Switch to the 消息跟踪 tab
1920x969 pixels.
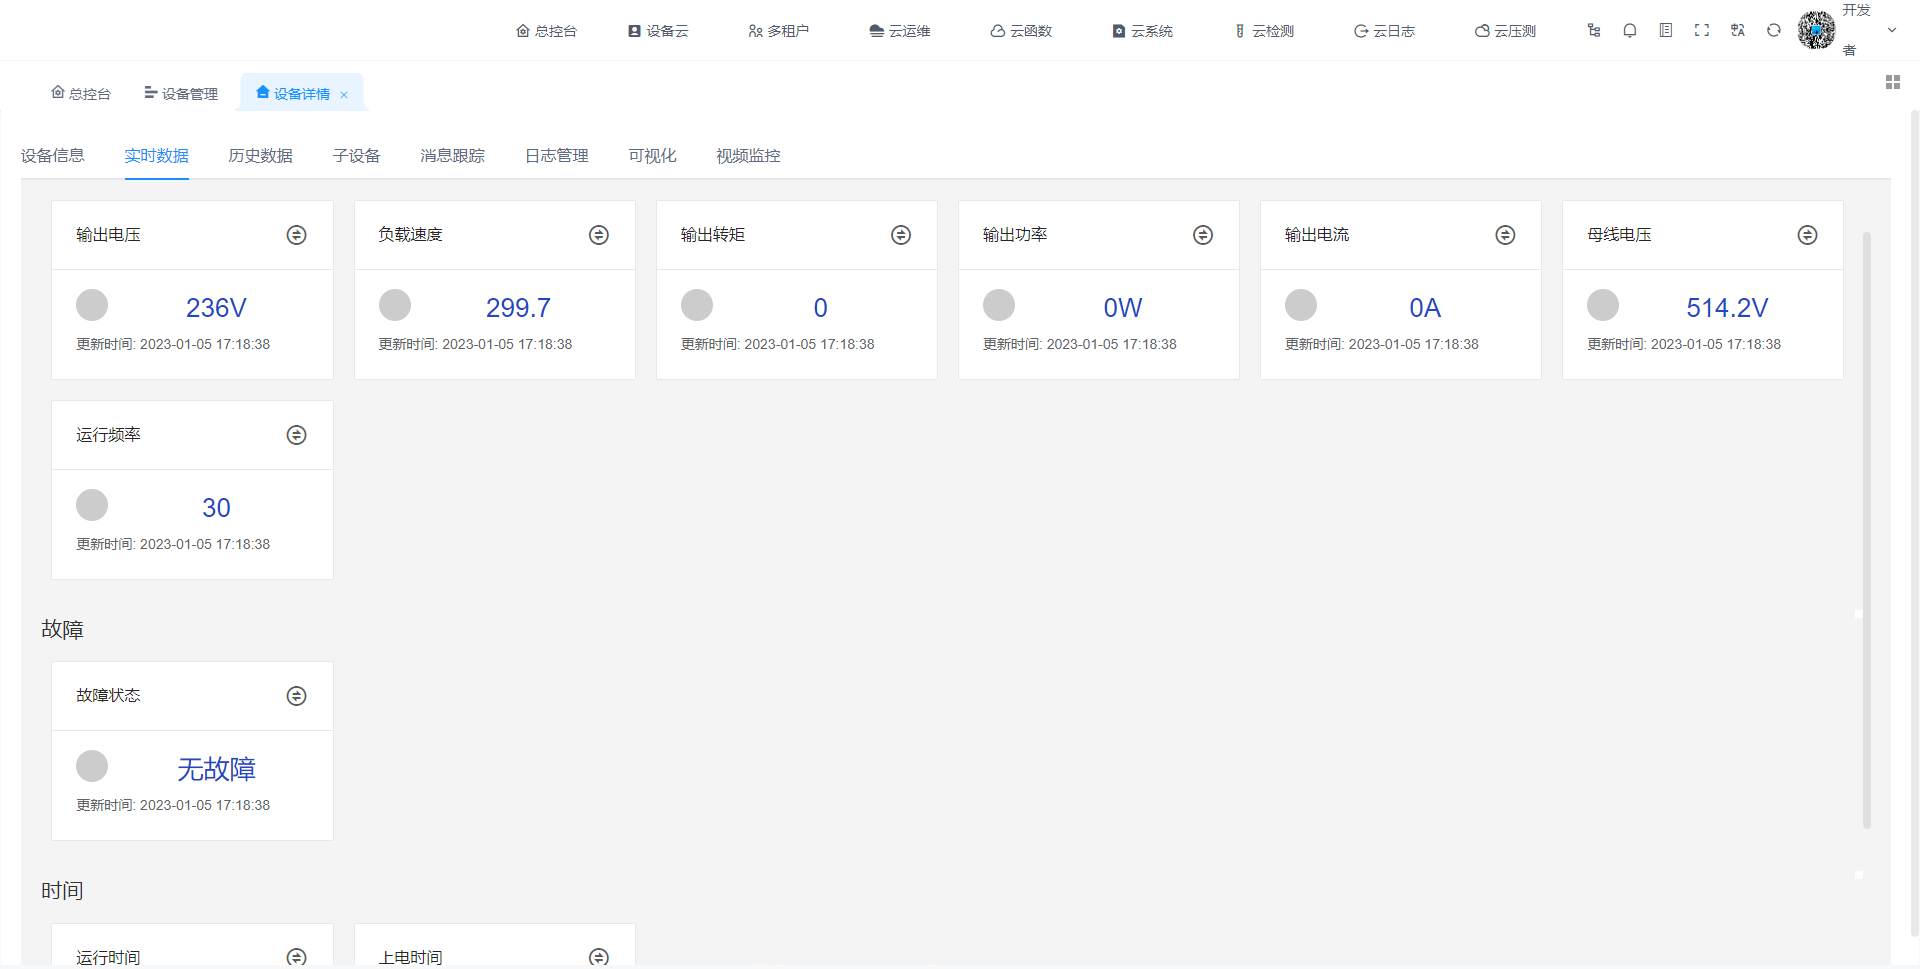(x=452, y=156)
